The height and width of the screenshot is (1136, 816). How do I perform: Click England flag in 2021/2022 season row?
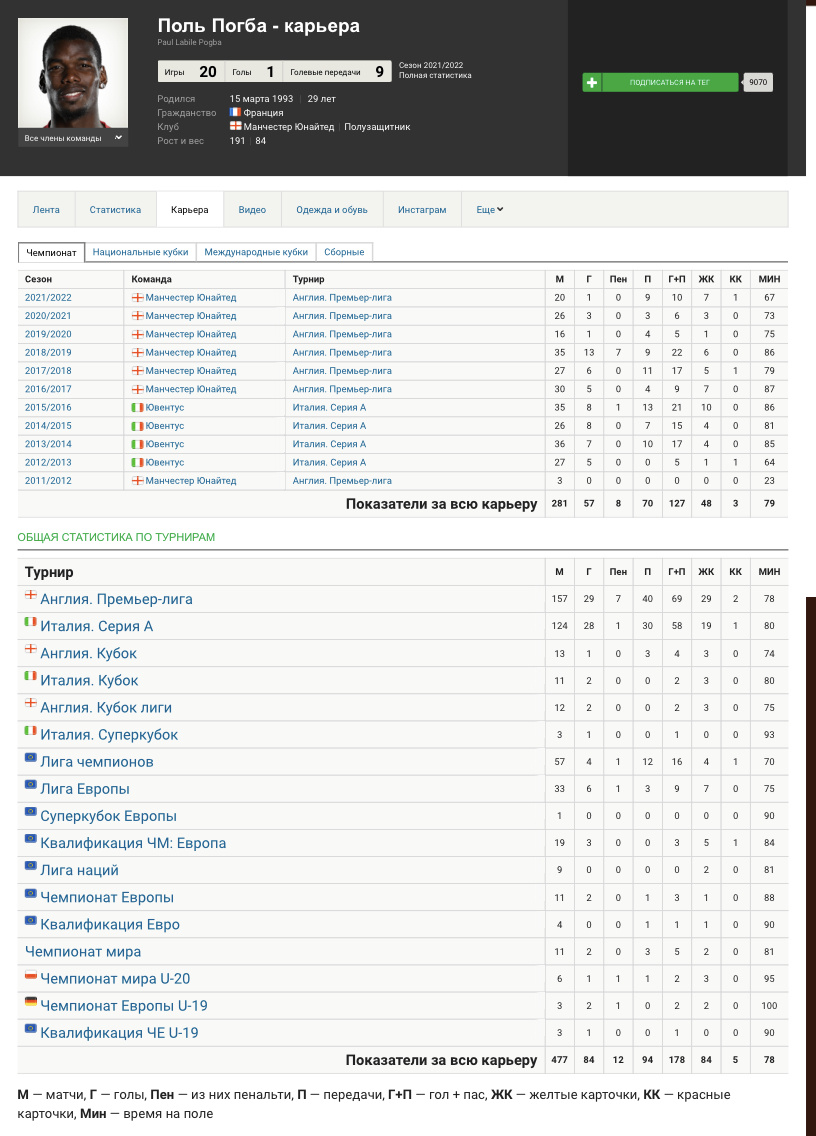point(137,298)
